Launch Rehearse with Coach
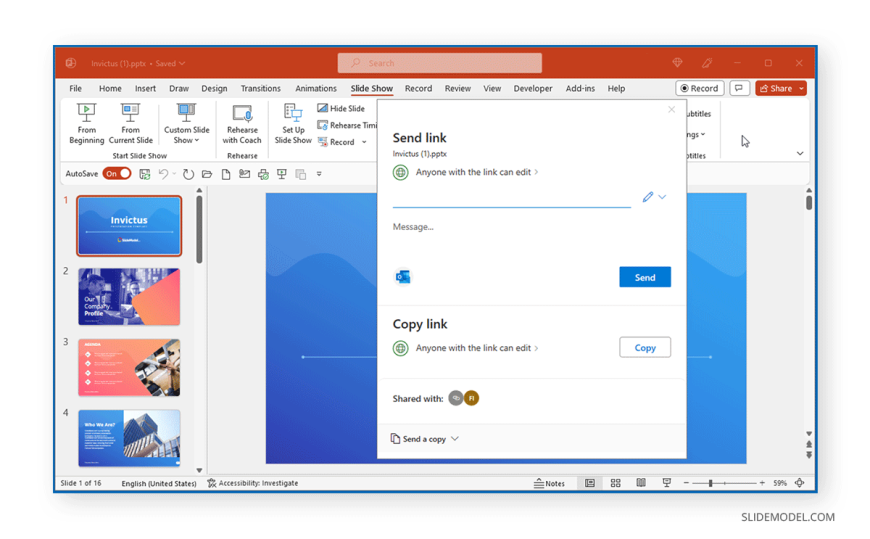870x539 pixels. tap(242, 124)
